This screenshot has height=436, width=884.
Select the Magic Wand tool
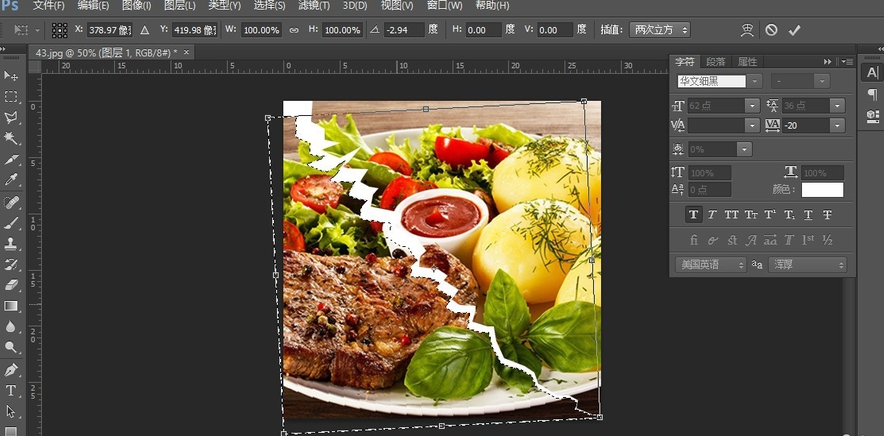11,139
